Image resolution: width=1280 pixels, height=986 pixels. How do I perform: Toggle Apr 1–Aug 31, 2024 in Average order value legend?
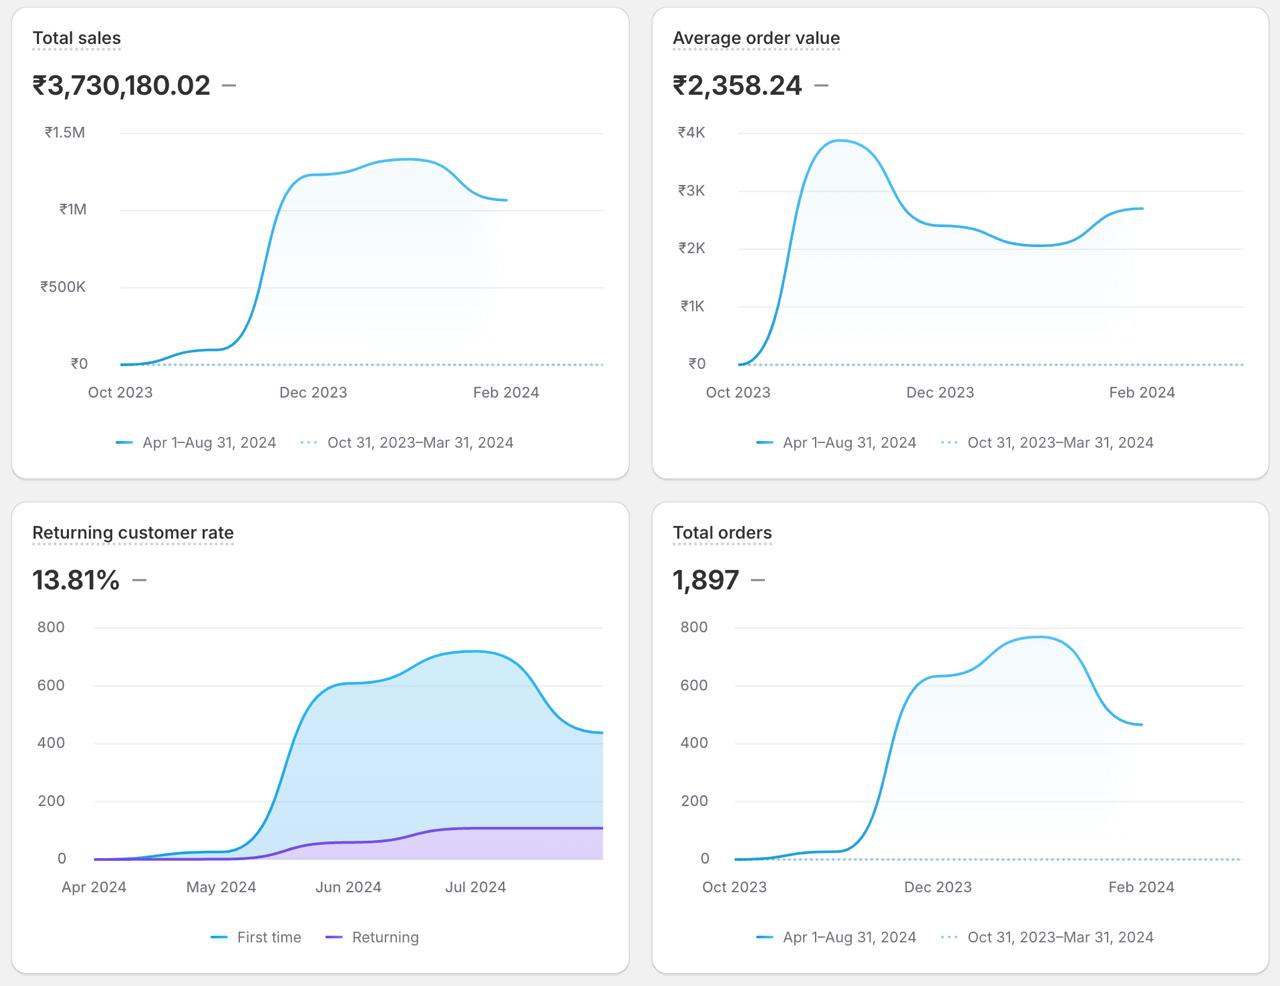[849, 443]
